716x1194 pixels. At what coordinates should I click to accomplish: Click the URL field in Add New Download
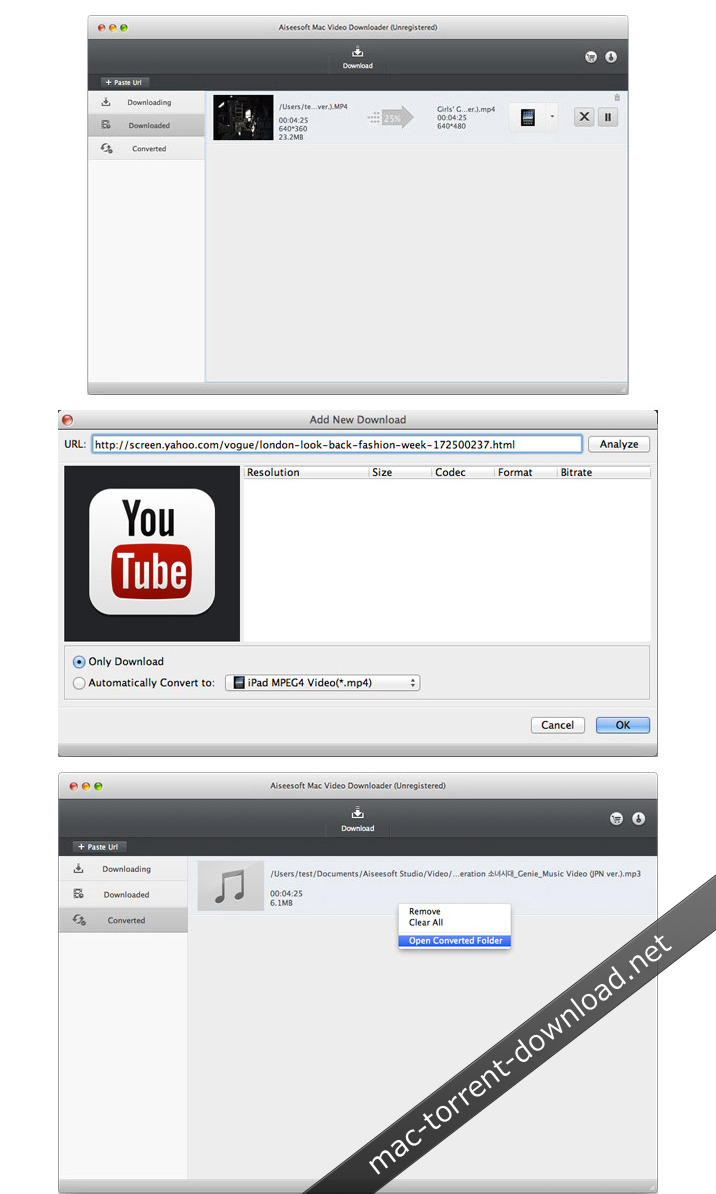(337, 444)
